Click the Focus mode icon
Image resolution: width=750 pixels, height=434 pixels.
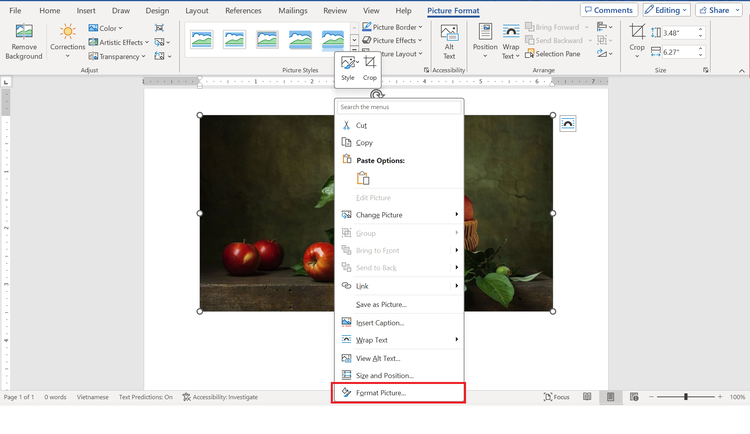click(548, 397)
